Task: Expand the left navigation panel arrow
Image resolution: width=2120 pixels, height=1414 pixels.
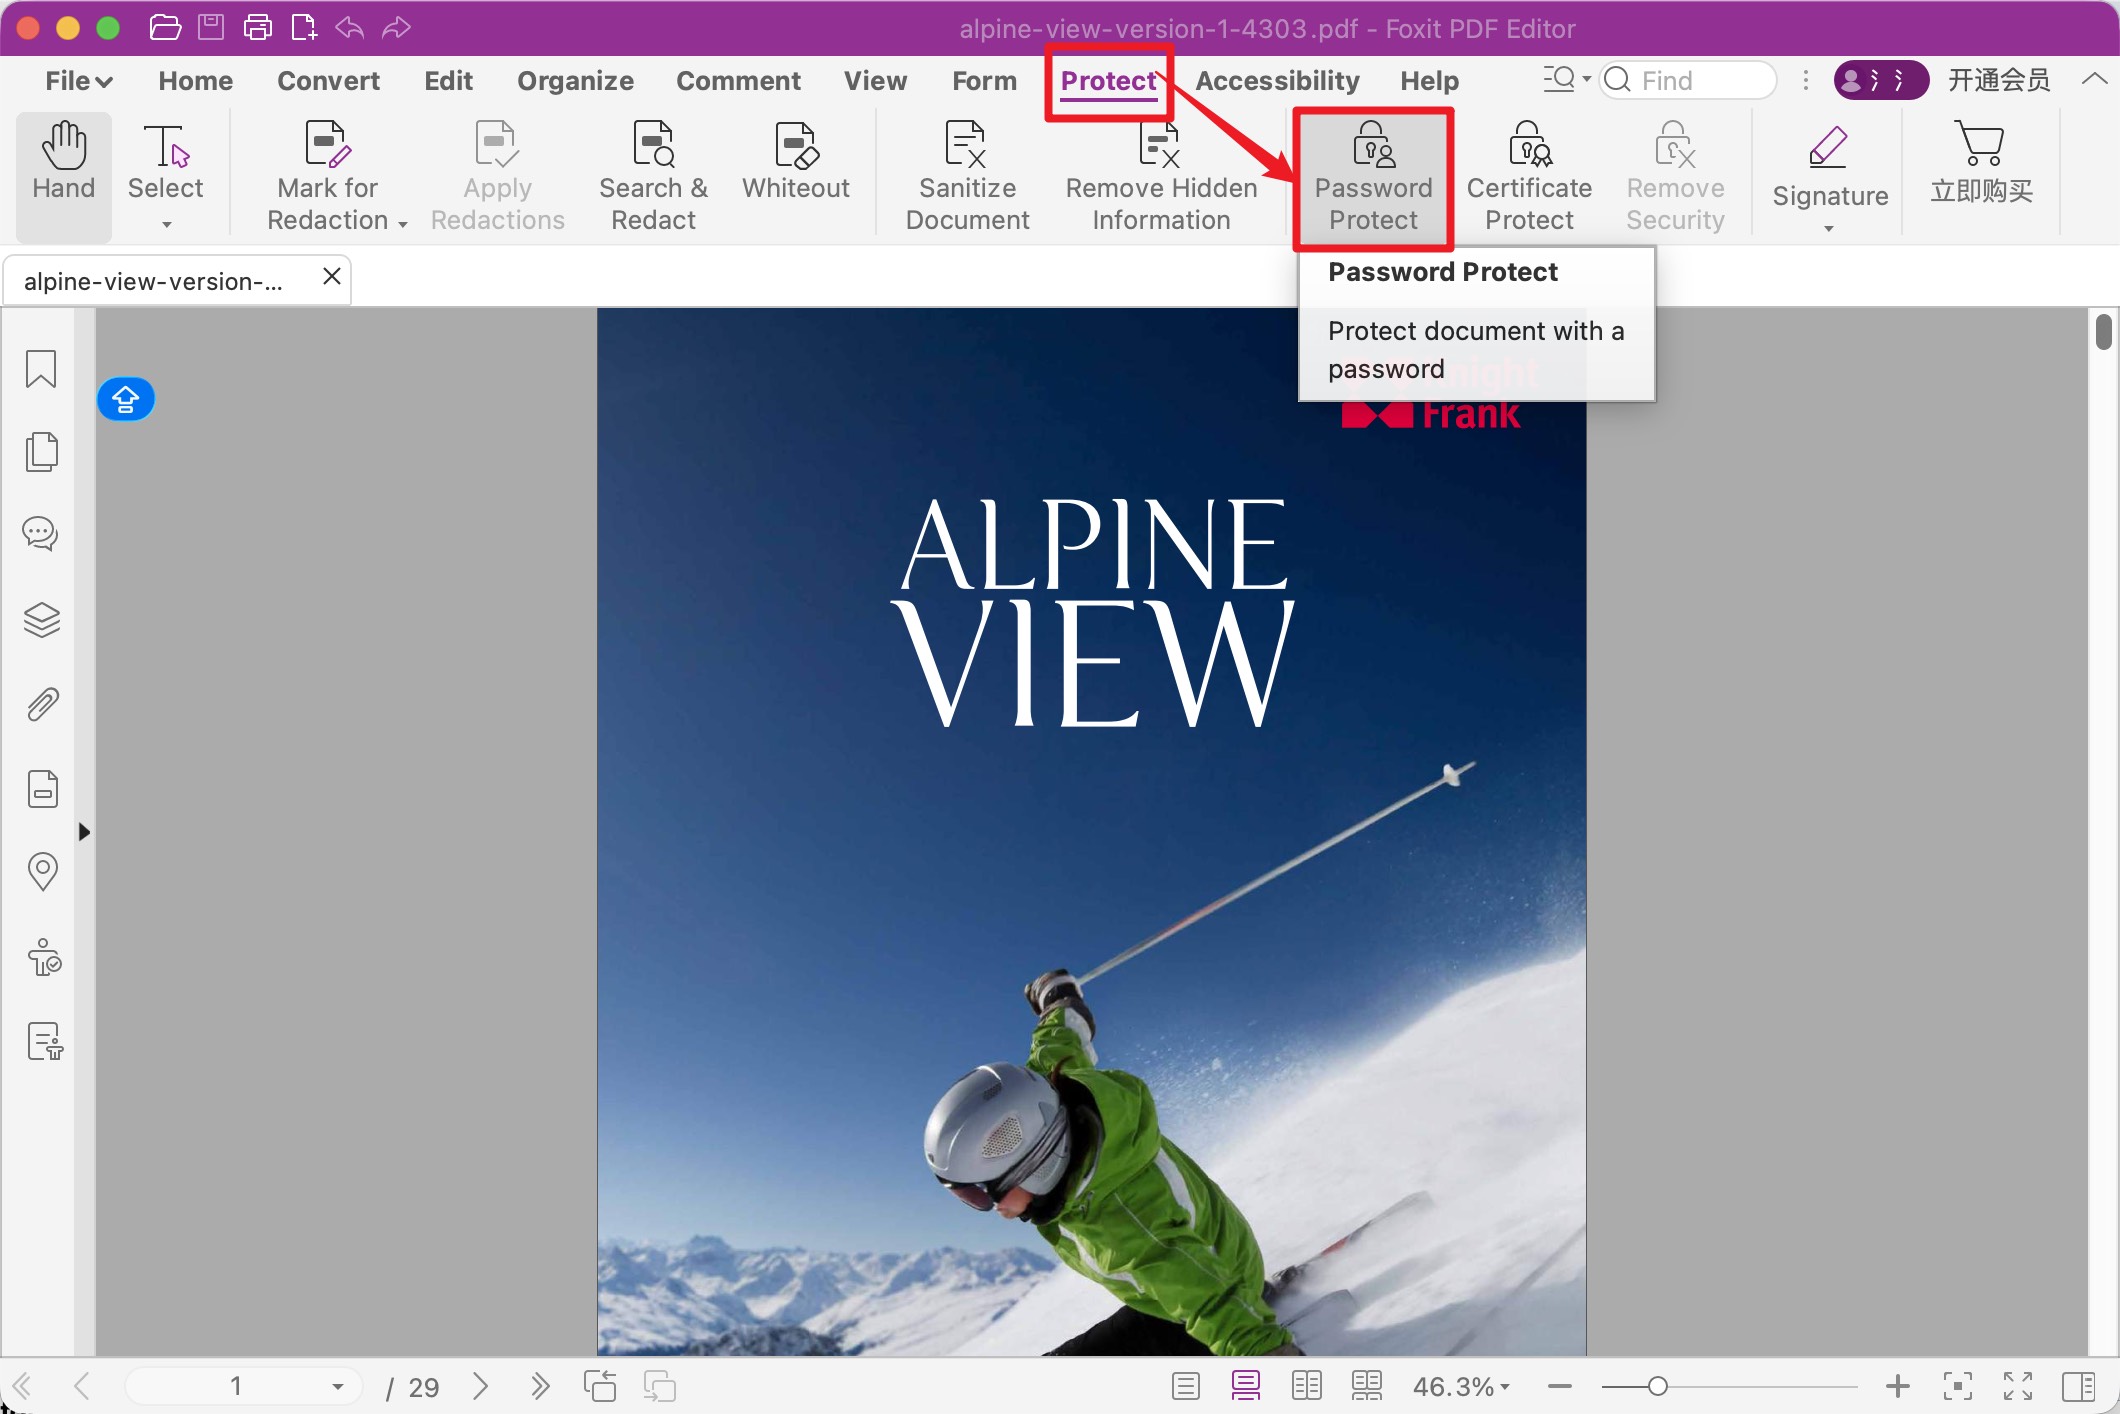Action: pos(84,832)
